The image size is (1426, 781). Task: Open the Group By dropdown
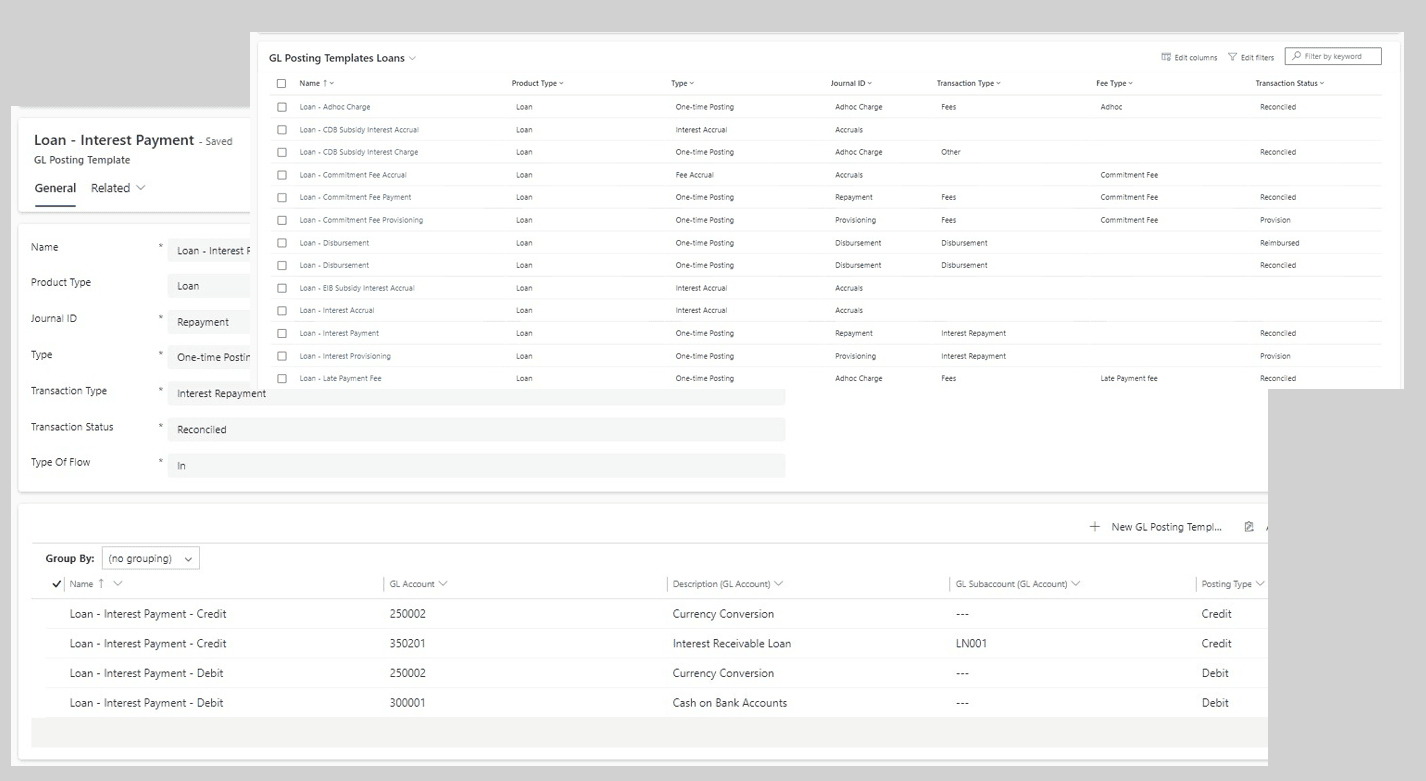tap(151, 558)
